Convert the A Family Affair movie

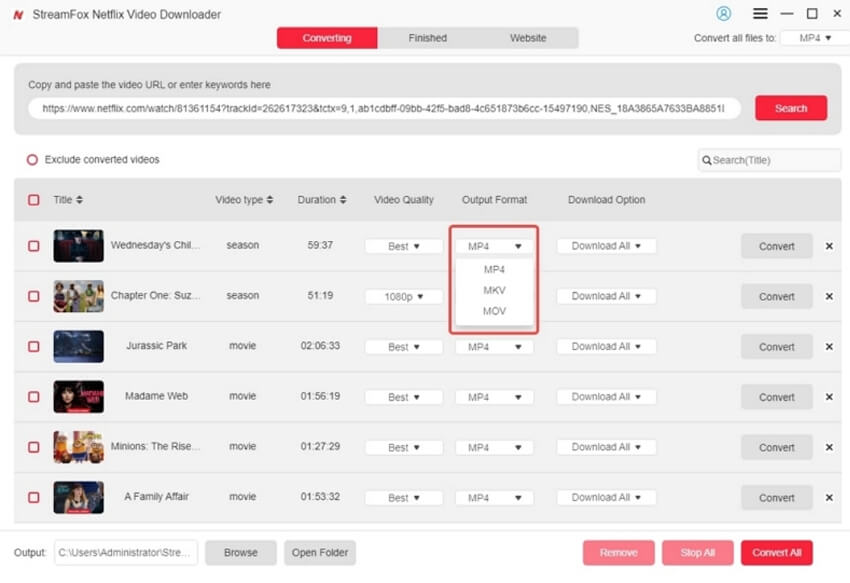(x=776, y=497)
